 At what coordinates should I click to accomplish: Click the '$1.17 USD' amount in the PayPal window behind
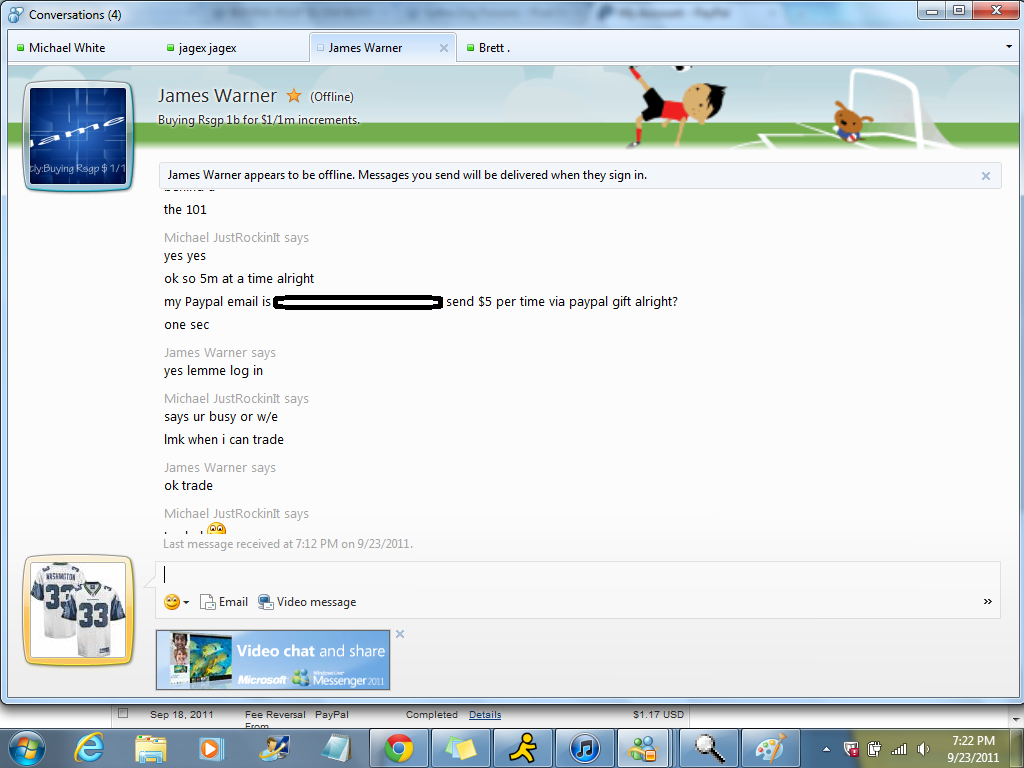pyautogui.click(x=658, y=715)
